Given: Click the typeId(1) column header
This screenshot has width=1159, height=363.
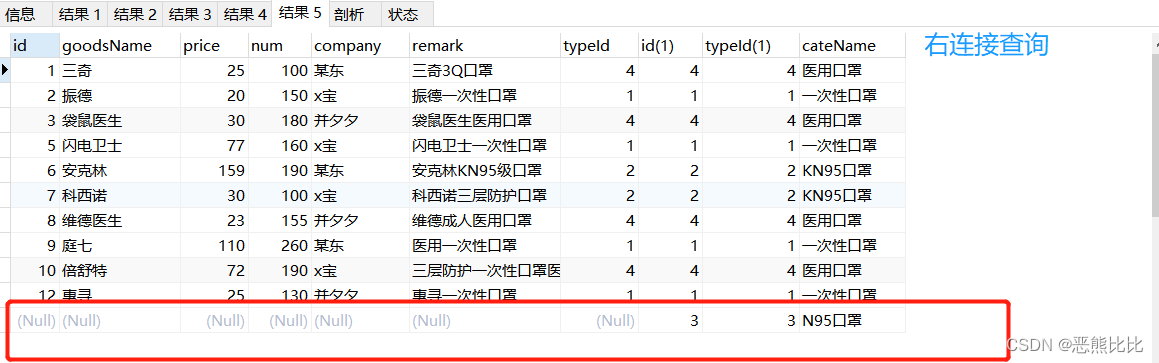Looking at the screenshot, I should 751,46.
